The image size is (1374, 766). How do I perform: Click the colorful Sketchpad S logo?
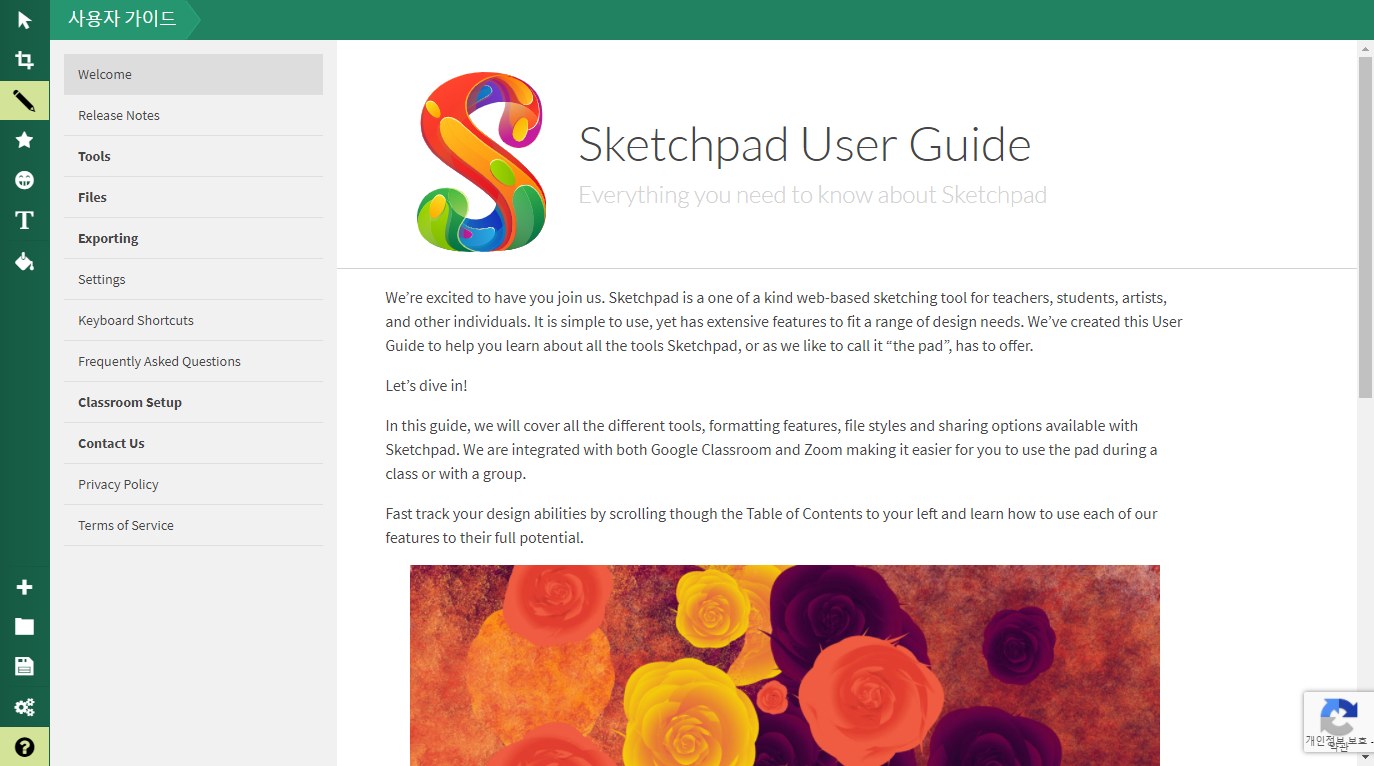pos(482,161)
